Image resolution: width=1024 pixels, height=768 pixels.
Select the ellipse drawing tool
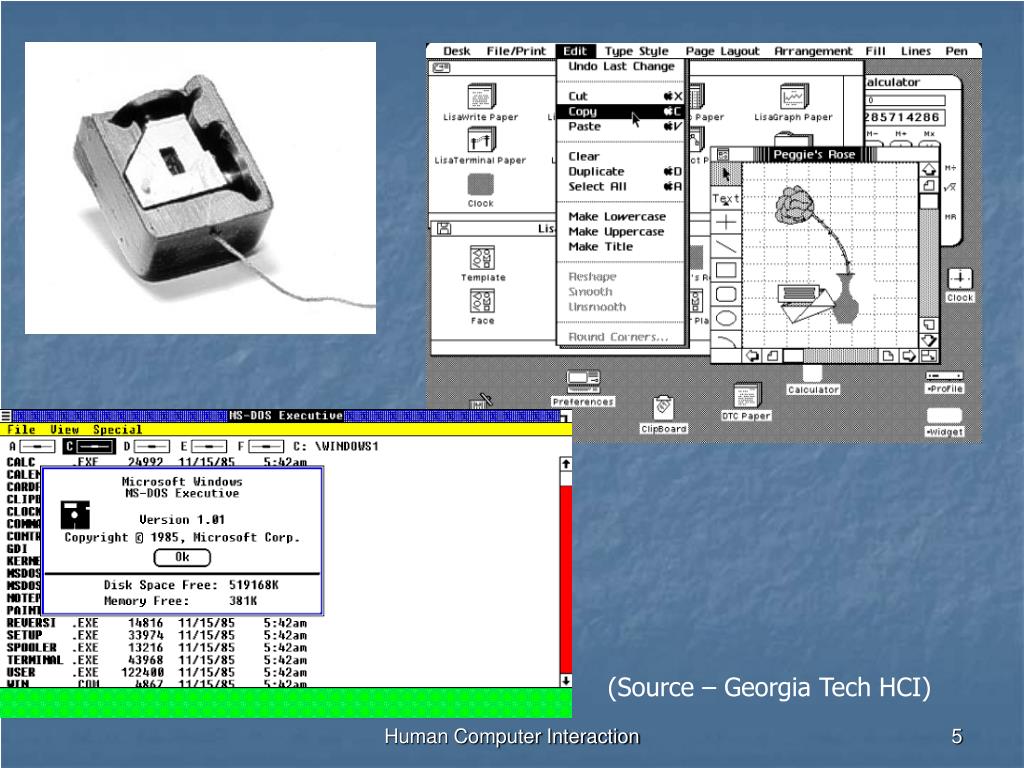pos(726,318)
